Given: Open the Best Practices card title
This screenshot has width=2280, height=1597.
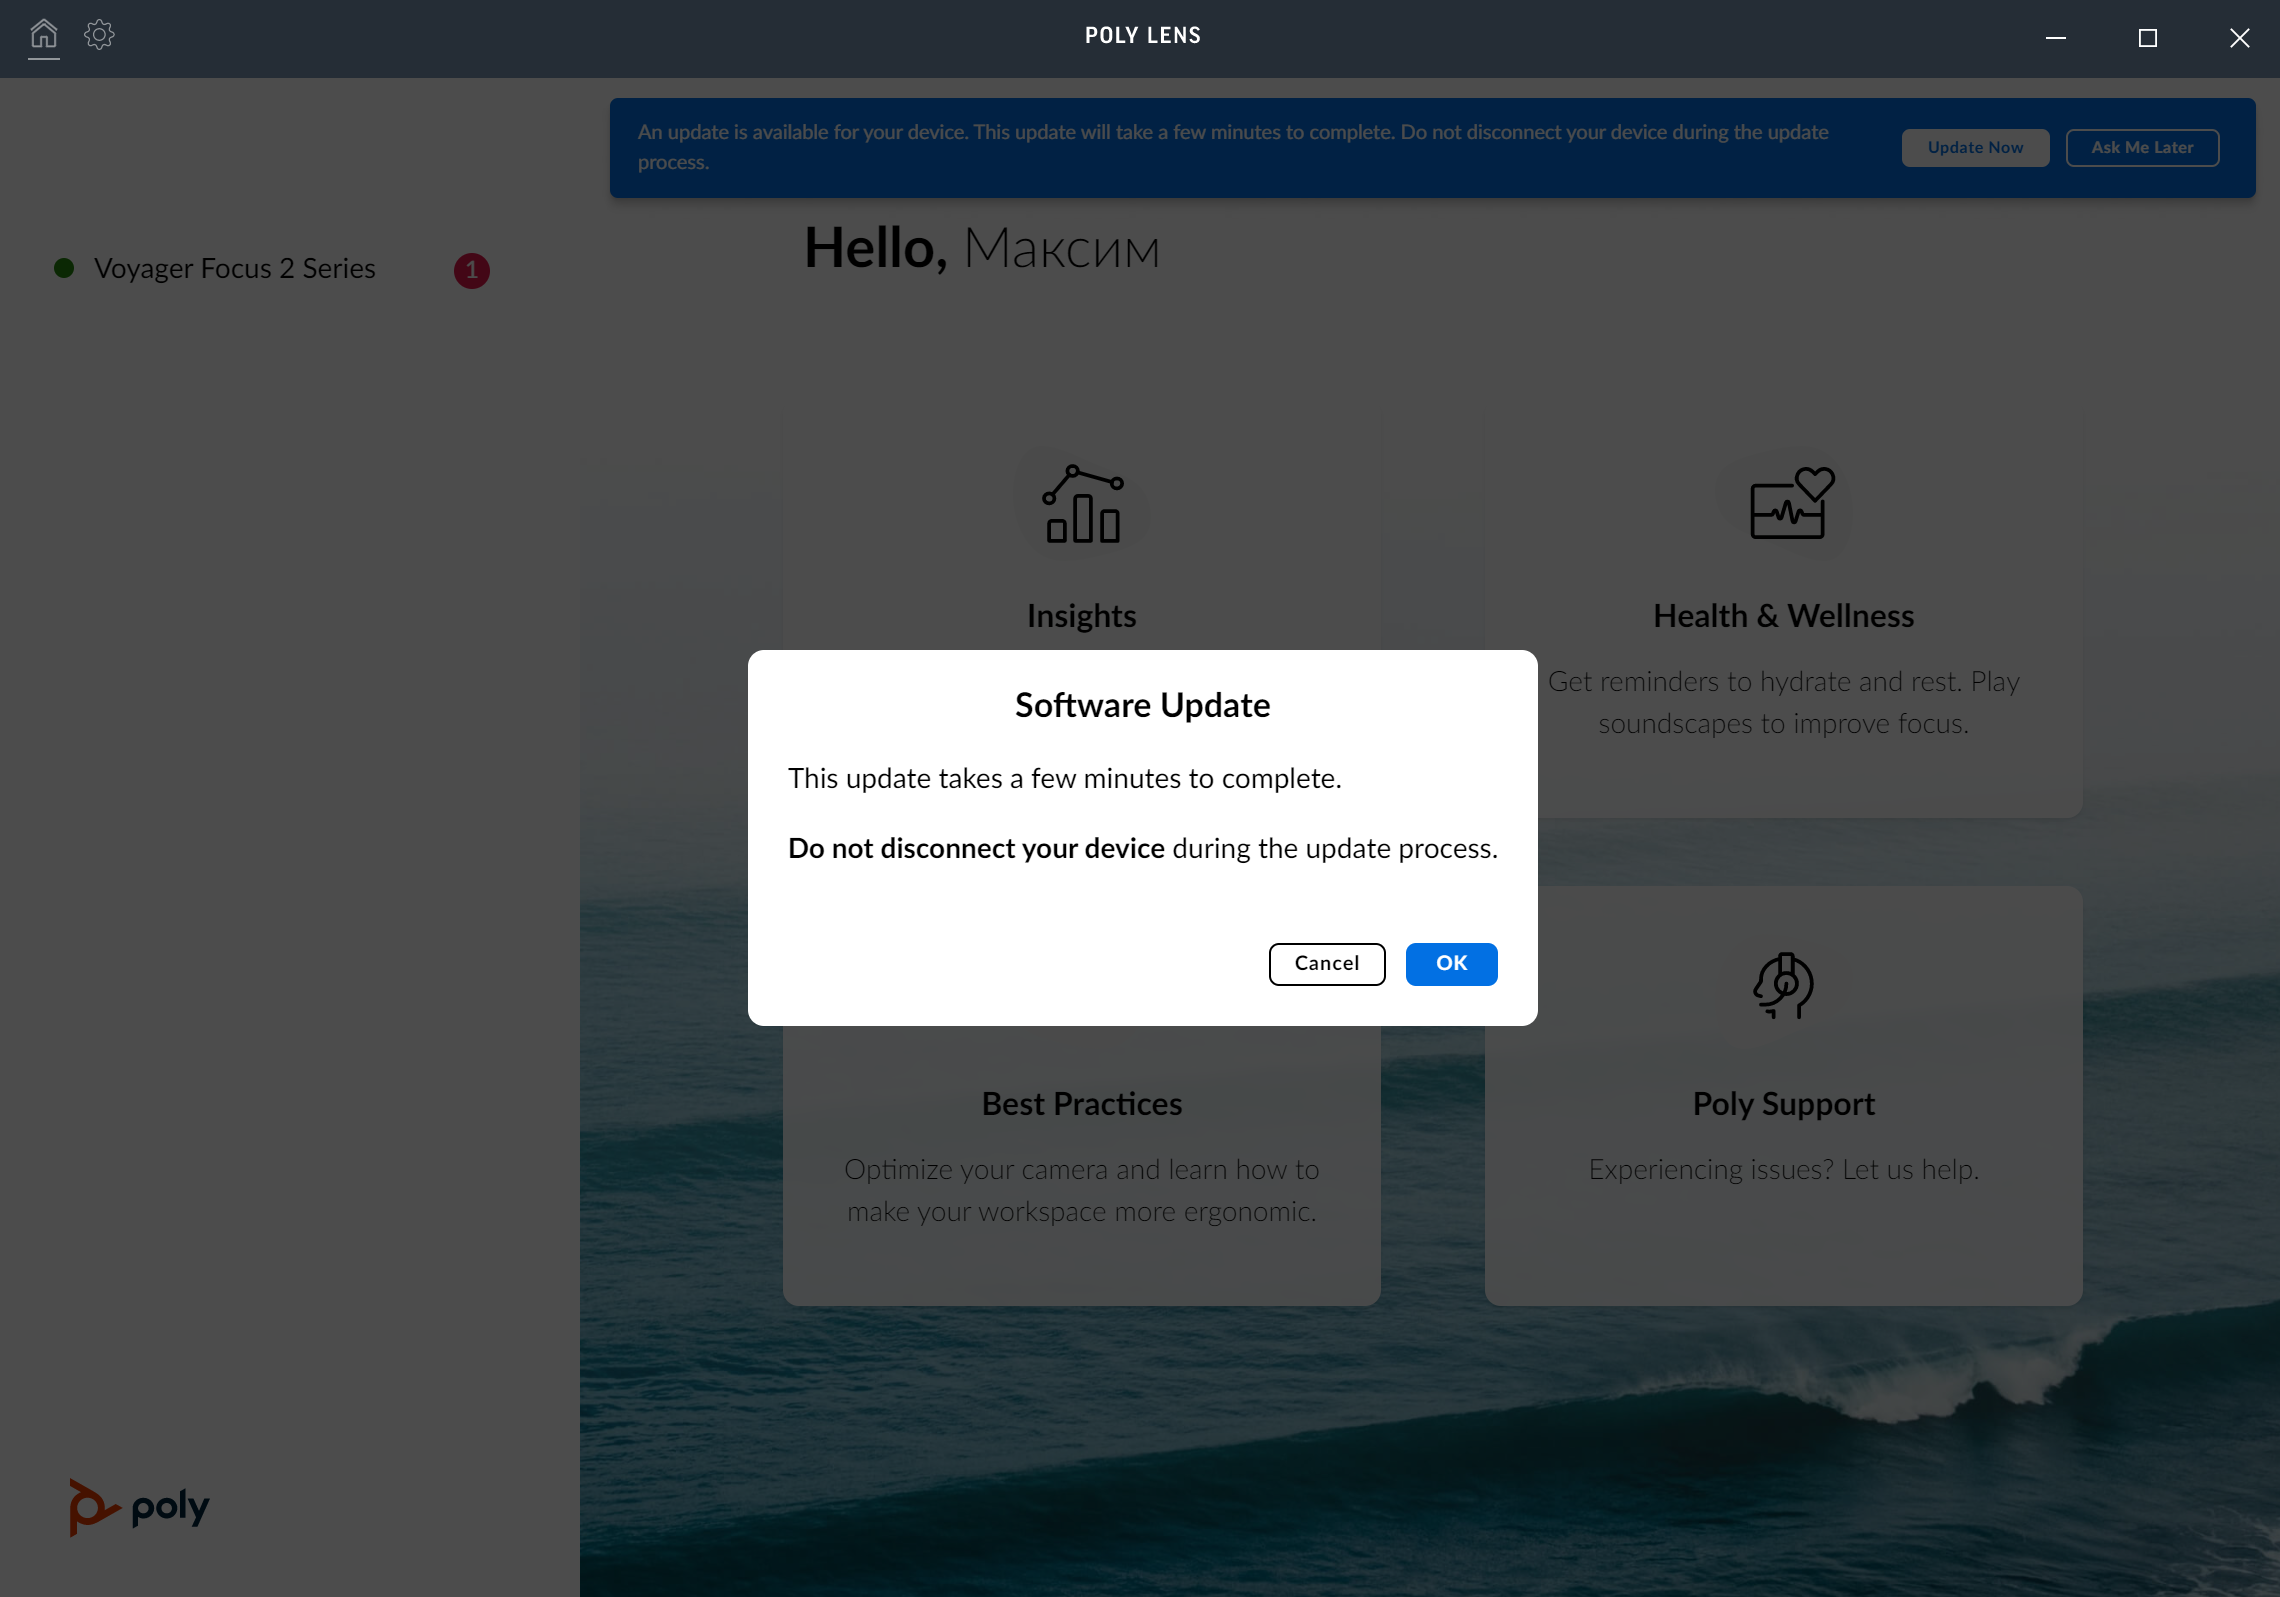Looking at the screenshot, I should tap(1082, 1104).
